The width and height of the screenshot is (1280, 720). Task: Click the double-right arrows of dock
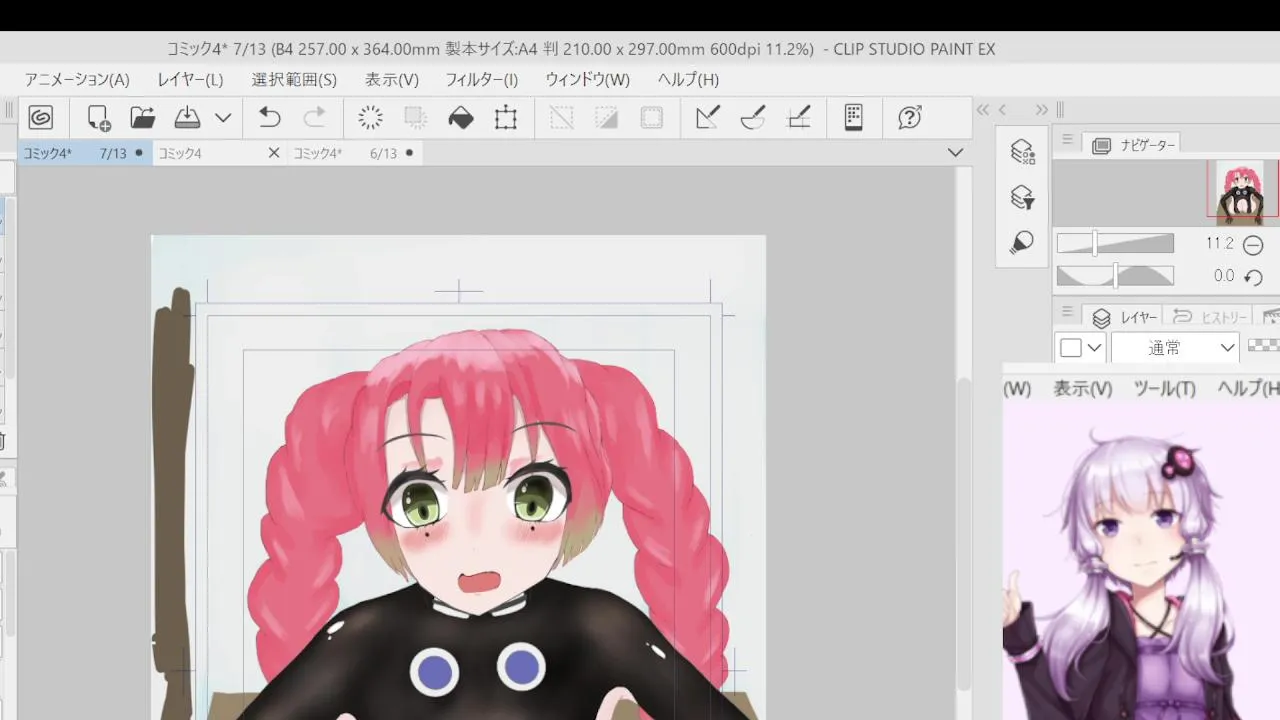point(1041,110)
